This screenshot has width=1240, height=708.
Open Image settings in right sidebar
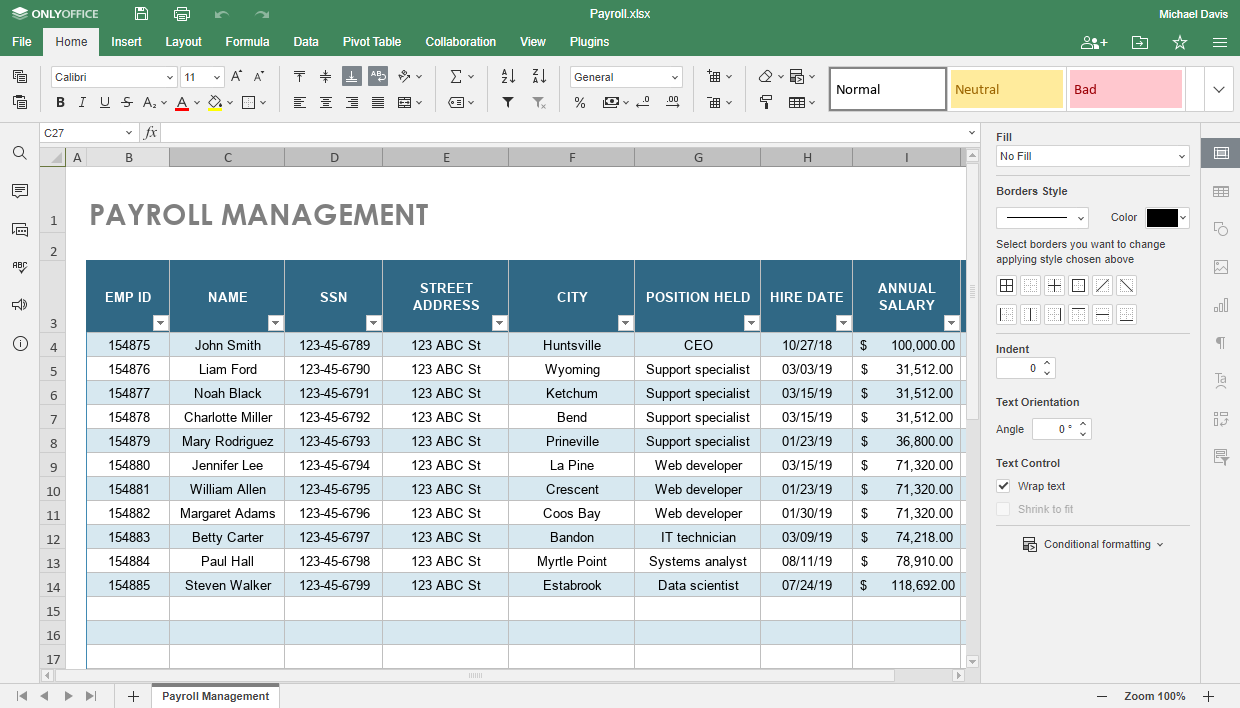point(1220,267)
